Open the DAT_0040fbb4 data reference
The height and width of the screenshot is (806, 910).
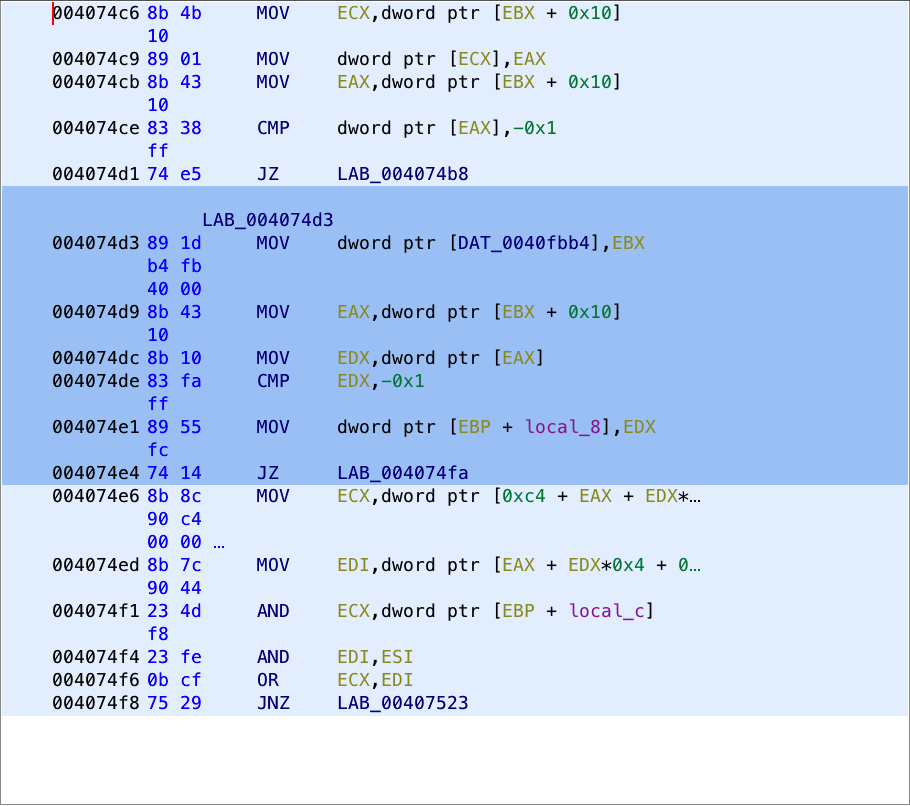(527, 243)
